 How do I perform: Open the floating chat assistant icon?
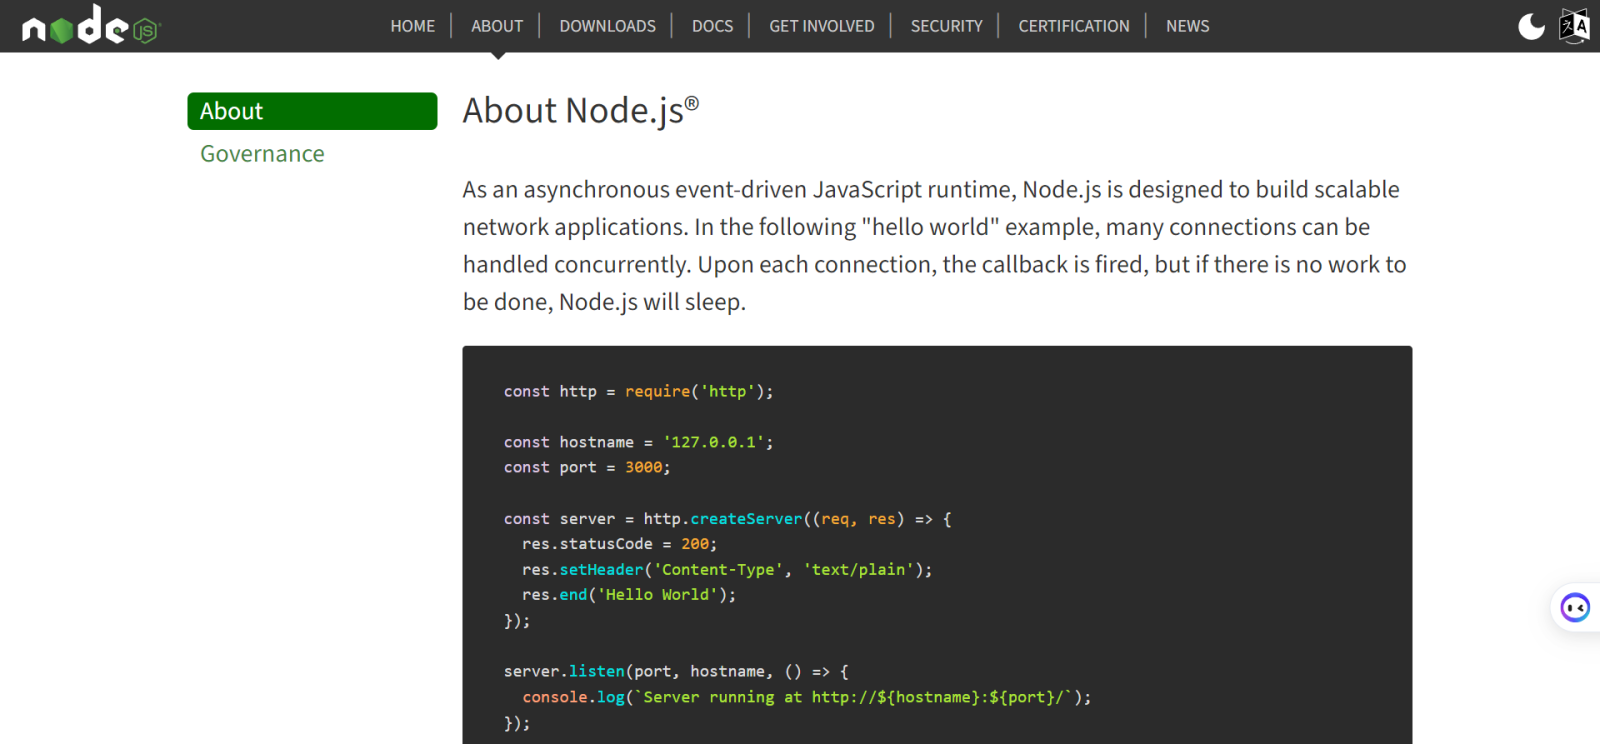pyautogui.click(x=1575, y=607)
